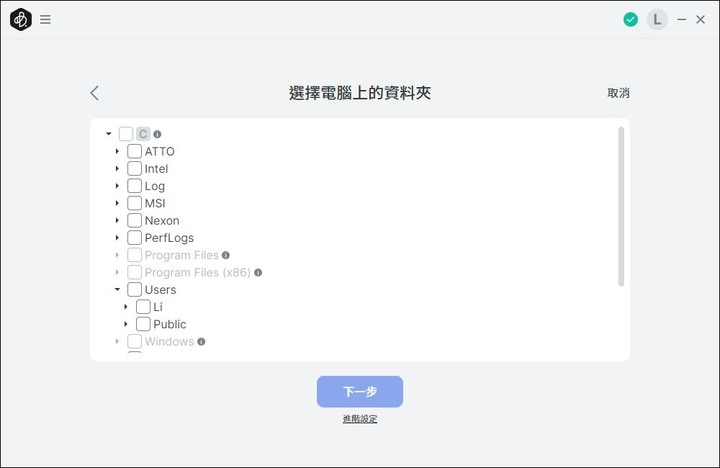Show info icon next to Program Files (x86)
This screenshot has width=720, height=468.
point(258,272)
